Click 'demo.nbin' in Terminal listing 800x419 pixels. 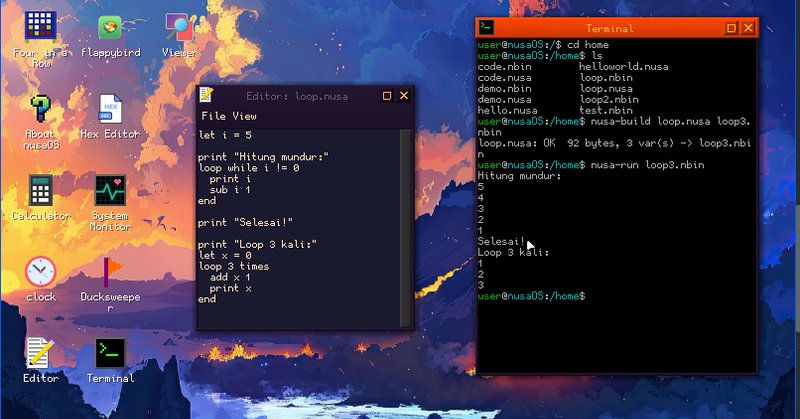[505, 88]
